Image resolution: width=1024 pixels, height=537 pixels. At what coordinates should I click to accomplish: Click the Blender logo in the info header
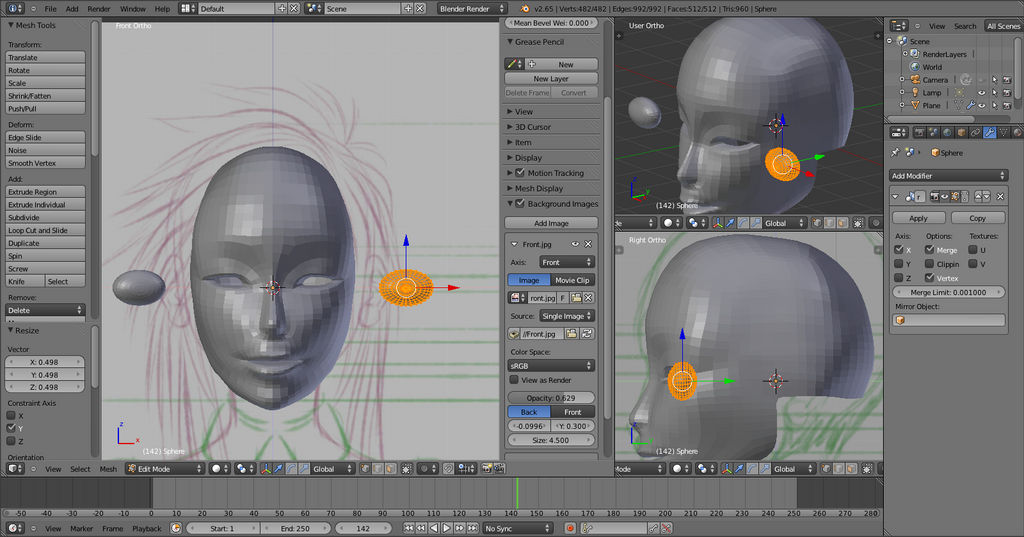click(525, 8)
